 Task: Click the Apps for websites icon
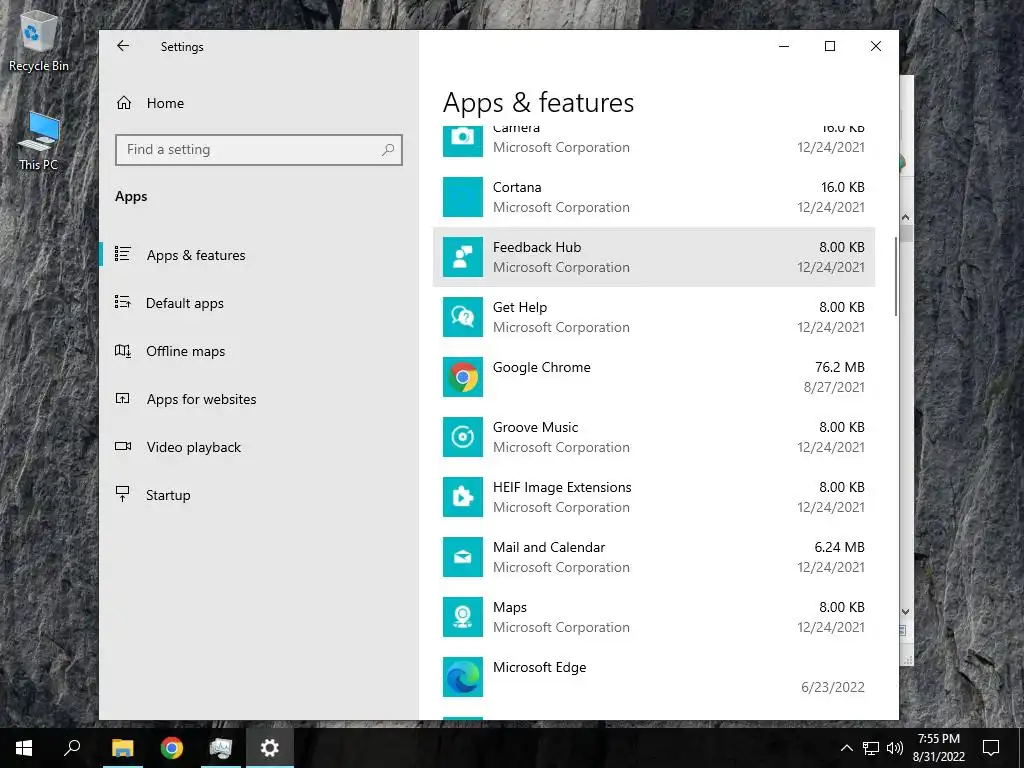pos(123,398)
